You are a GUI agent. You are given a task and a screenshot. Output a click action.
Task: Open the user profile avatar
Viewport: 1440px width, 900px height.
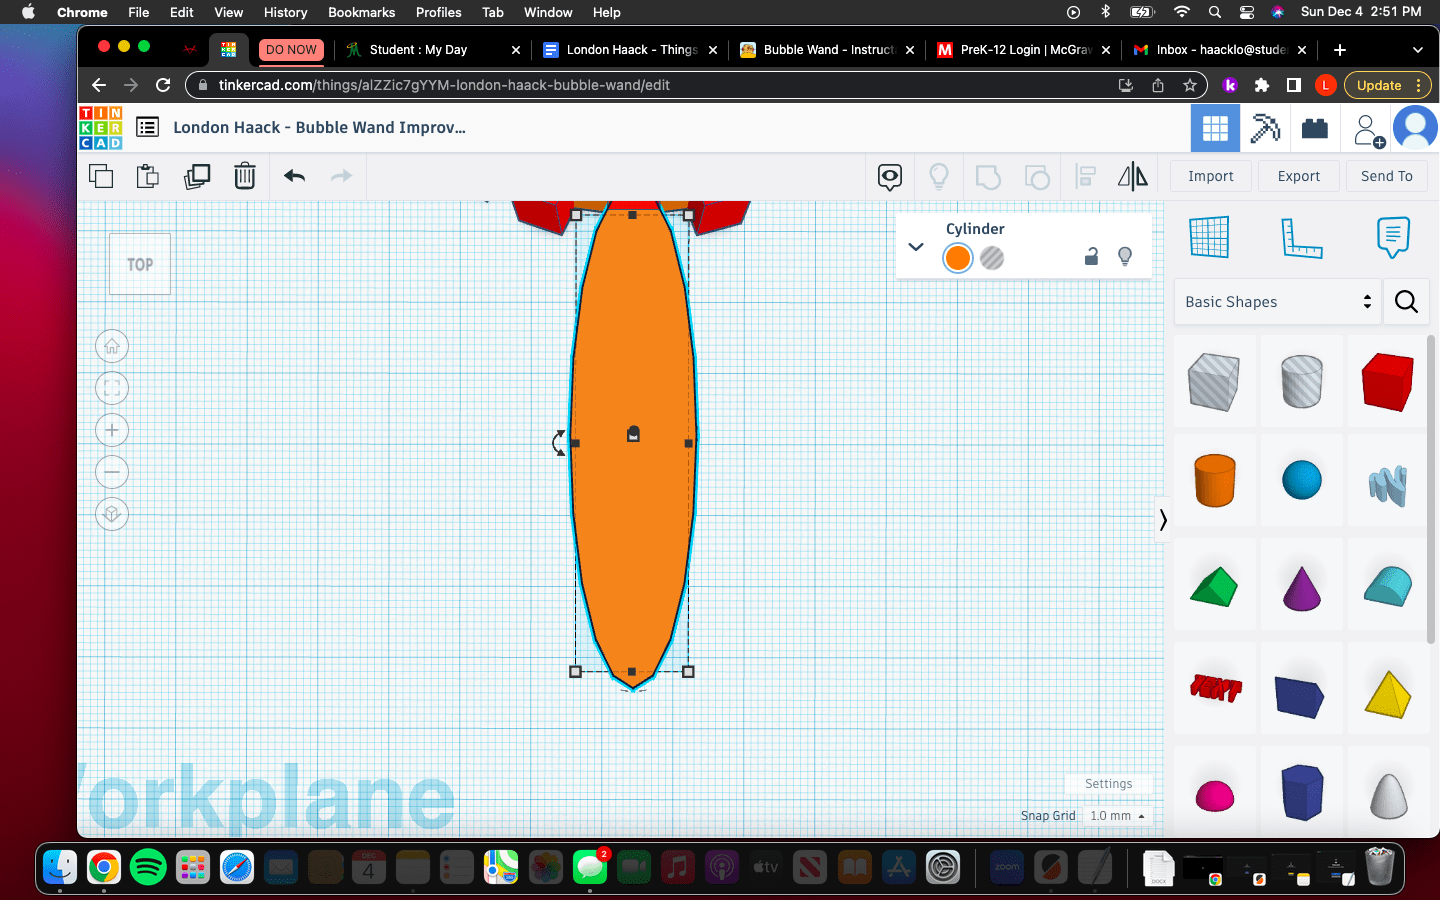1415,128
